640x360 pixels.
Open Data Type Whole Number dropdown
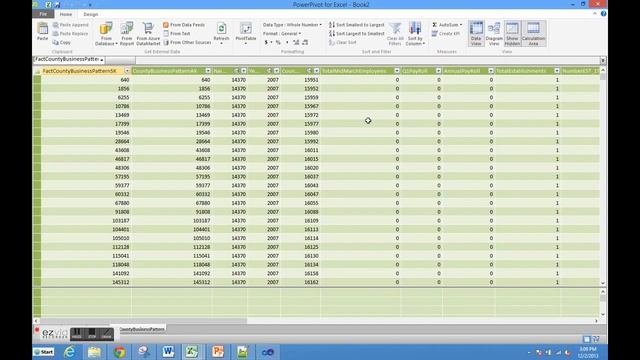click(x=292, y=25)
